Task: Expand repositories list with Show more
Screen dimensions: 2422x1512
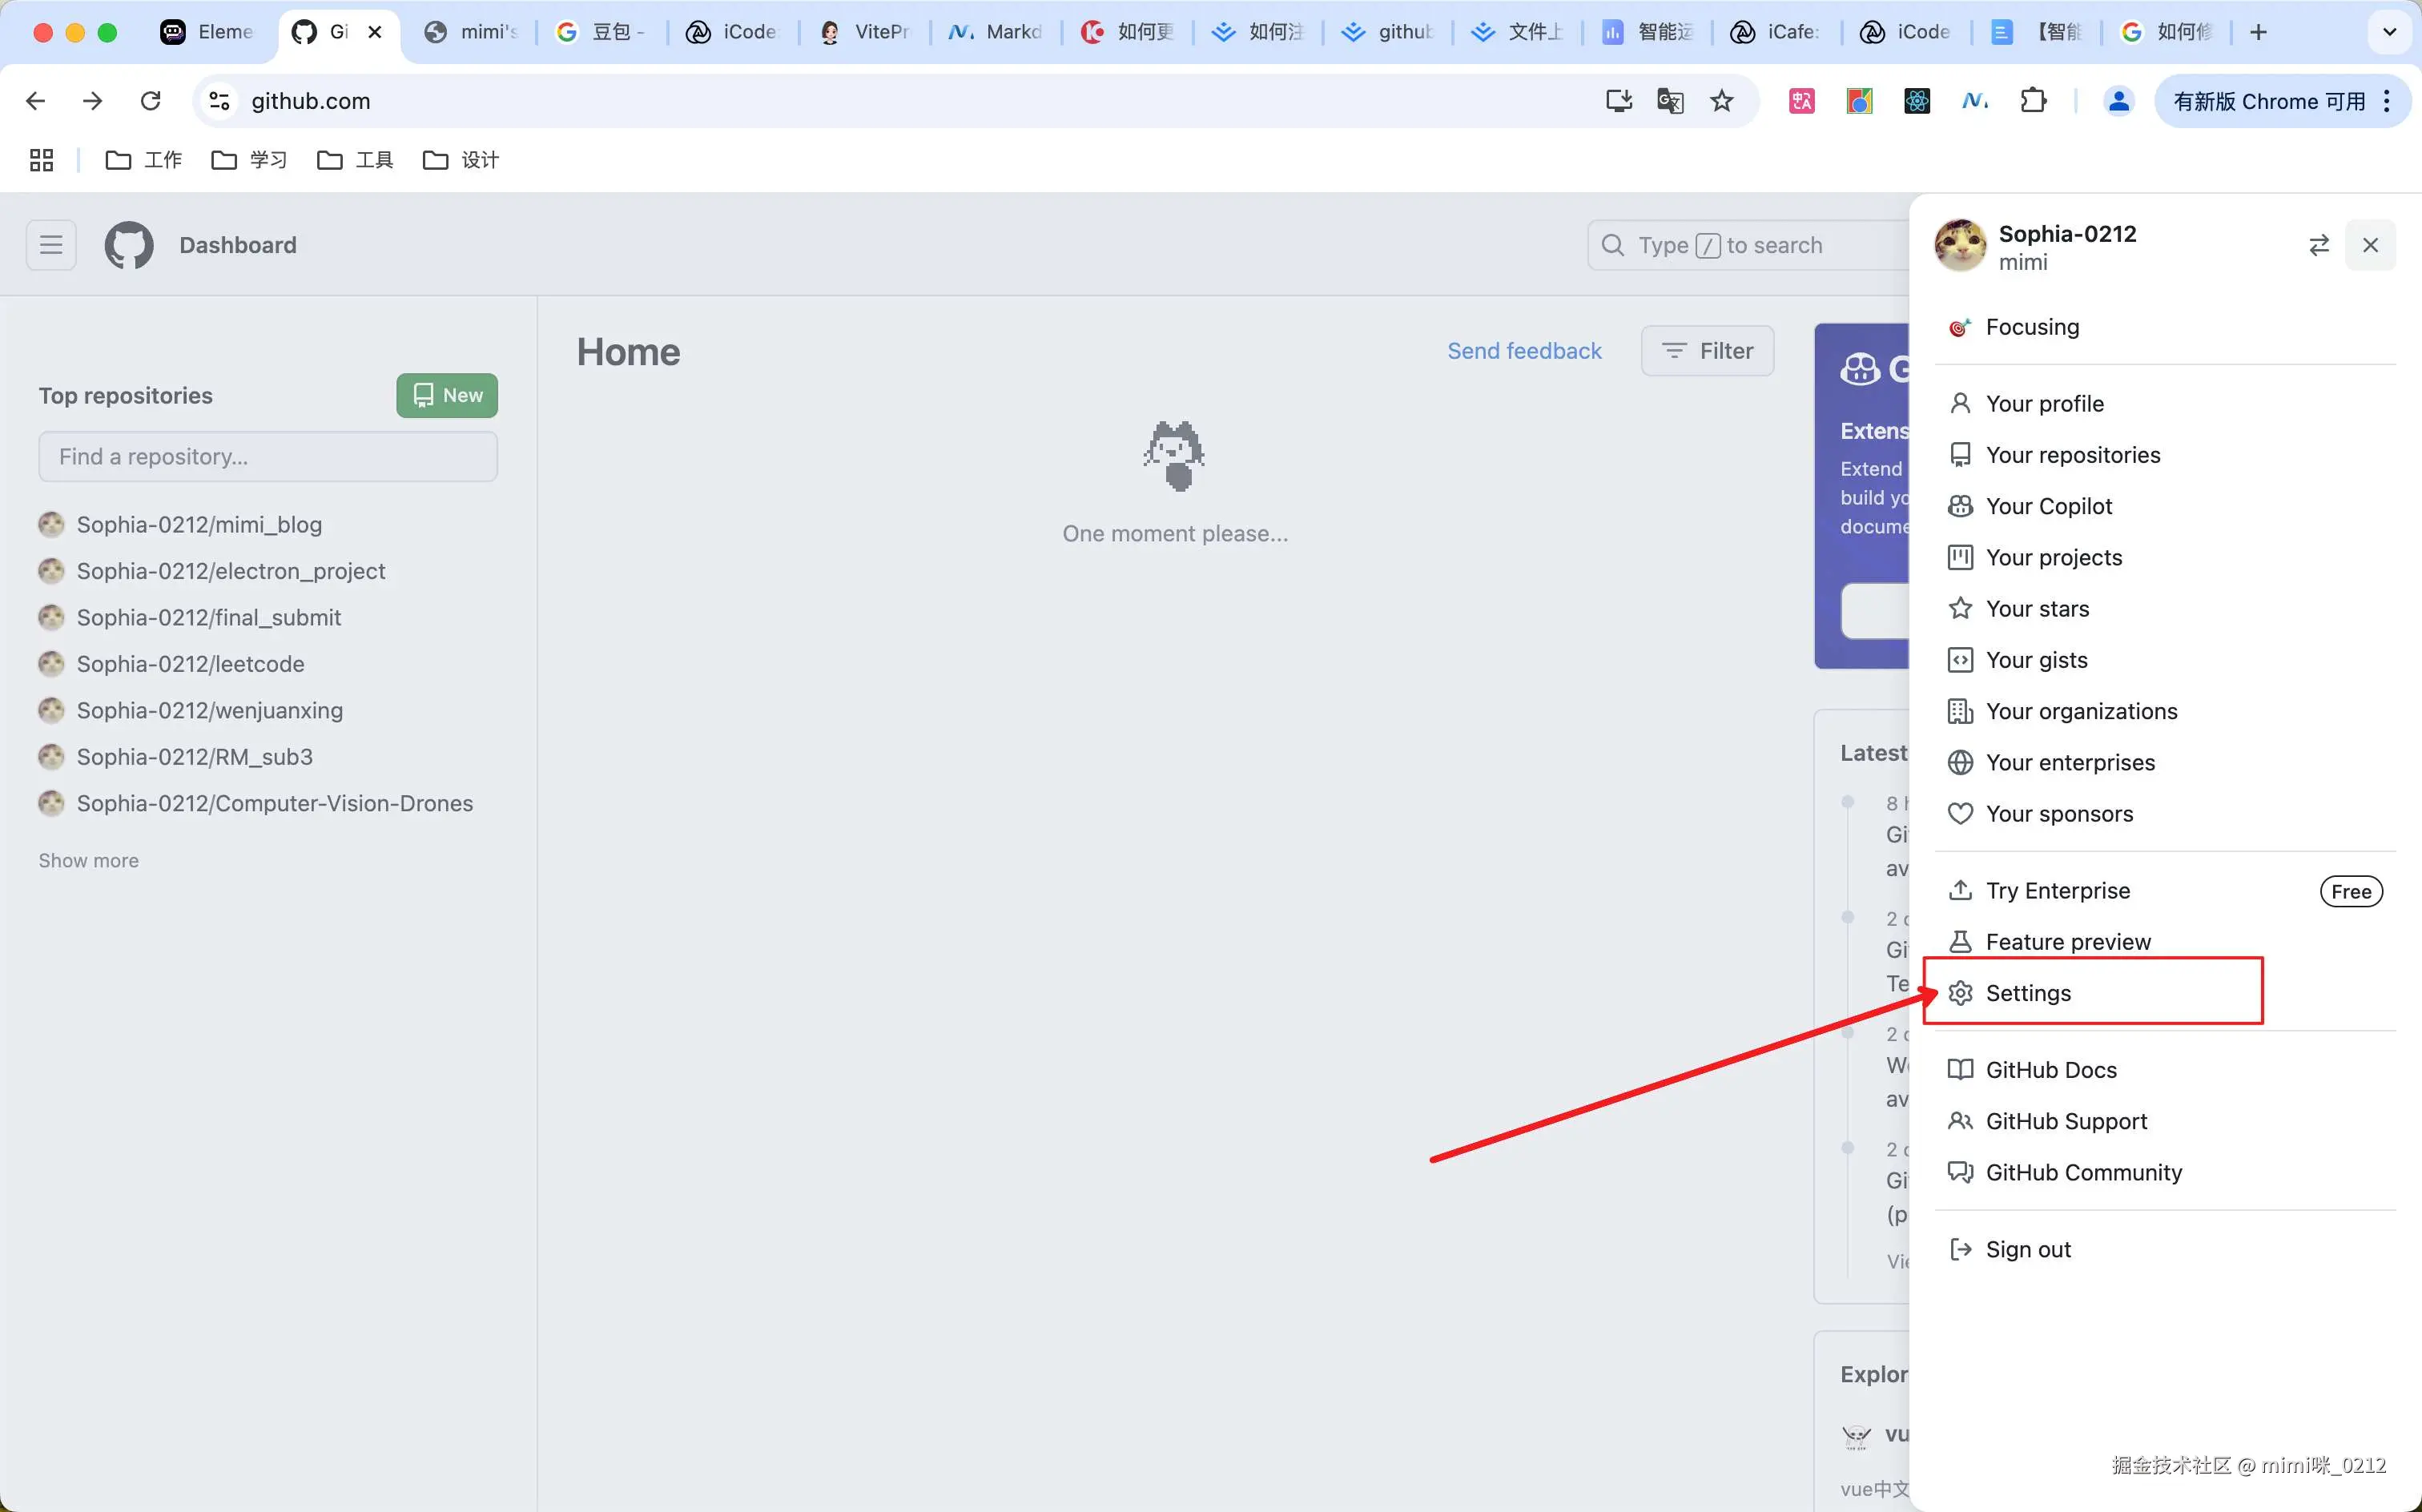Action: (89, 860)
